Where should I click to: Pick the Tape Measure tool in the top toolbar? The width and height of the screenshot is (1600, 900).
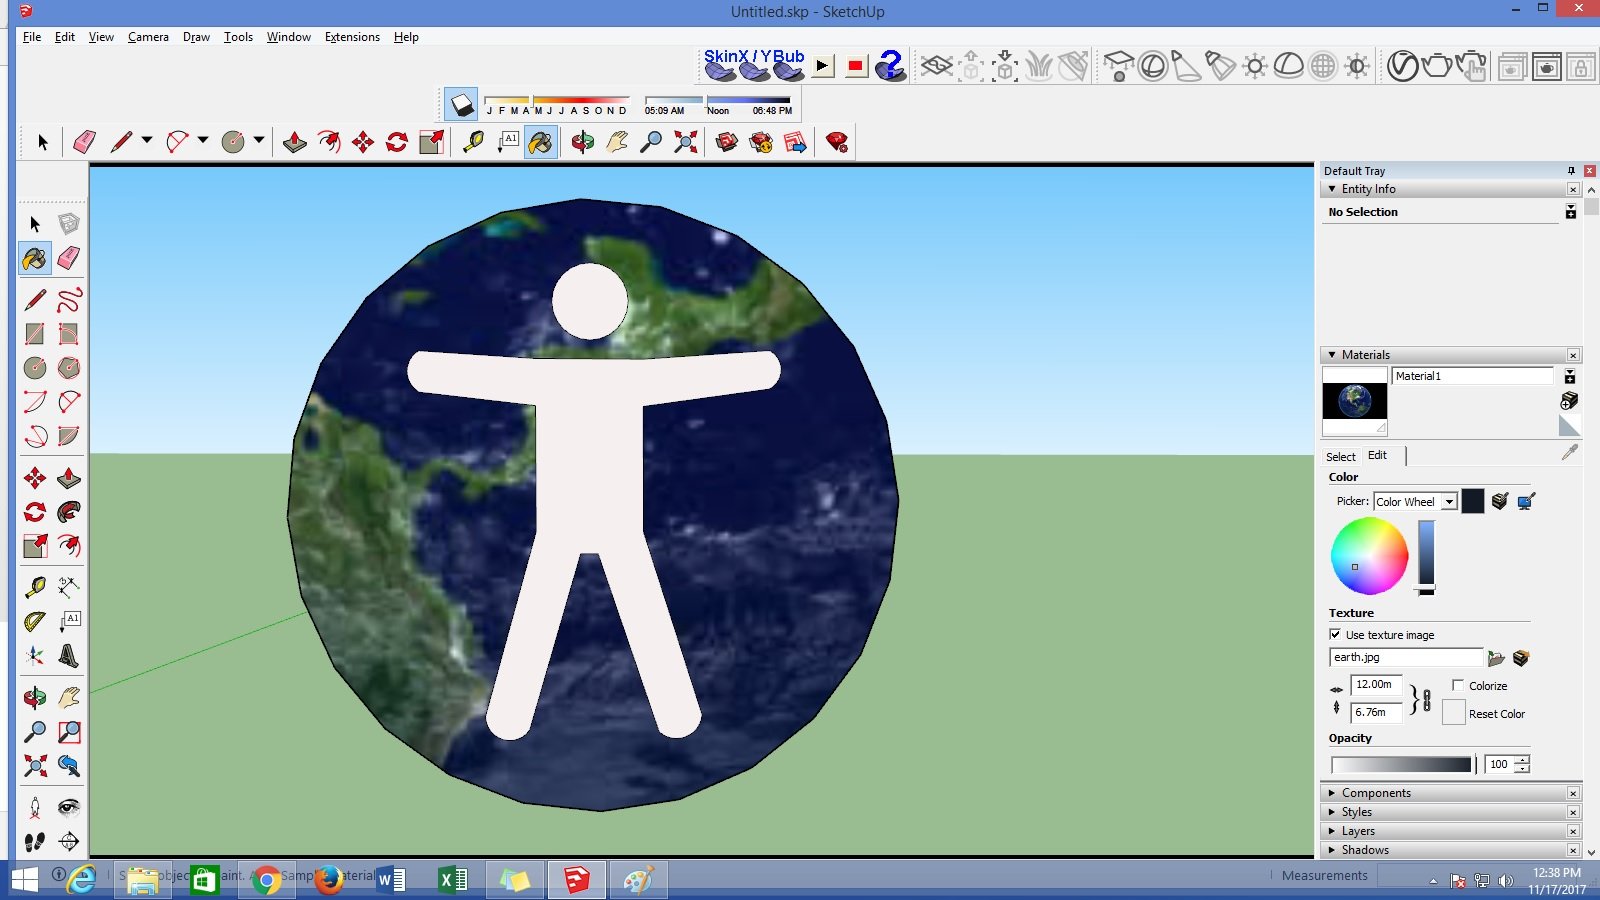coord(473,142)
